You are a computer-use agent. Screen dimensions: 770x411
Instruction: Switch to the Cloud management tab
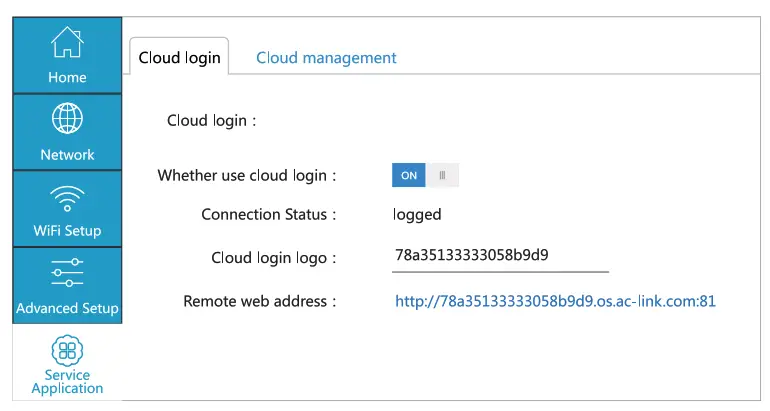(326, 58)
